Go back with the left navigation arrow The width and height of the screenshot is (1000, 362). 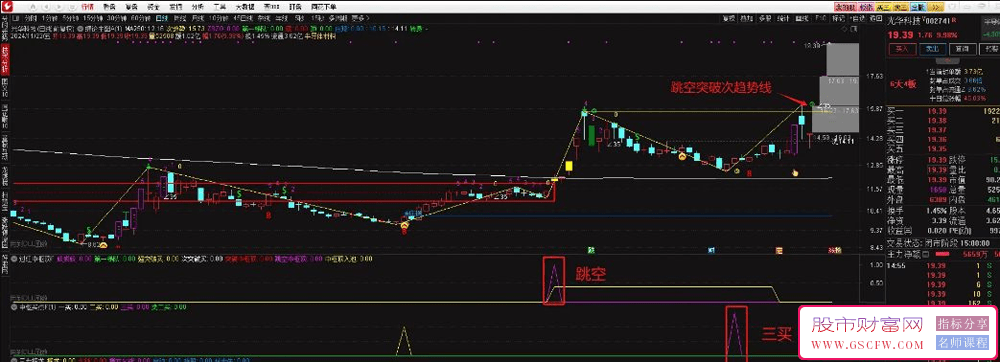coord(47,6)
